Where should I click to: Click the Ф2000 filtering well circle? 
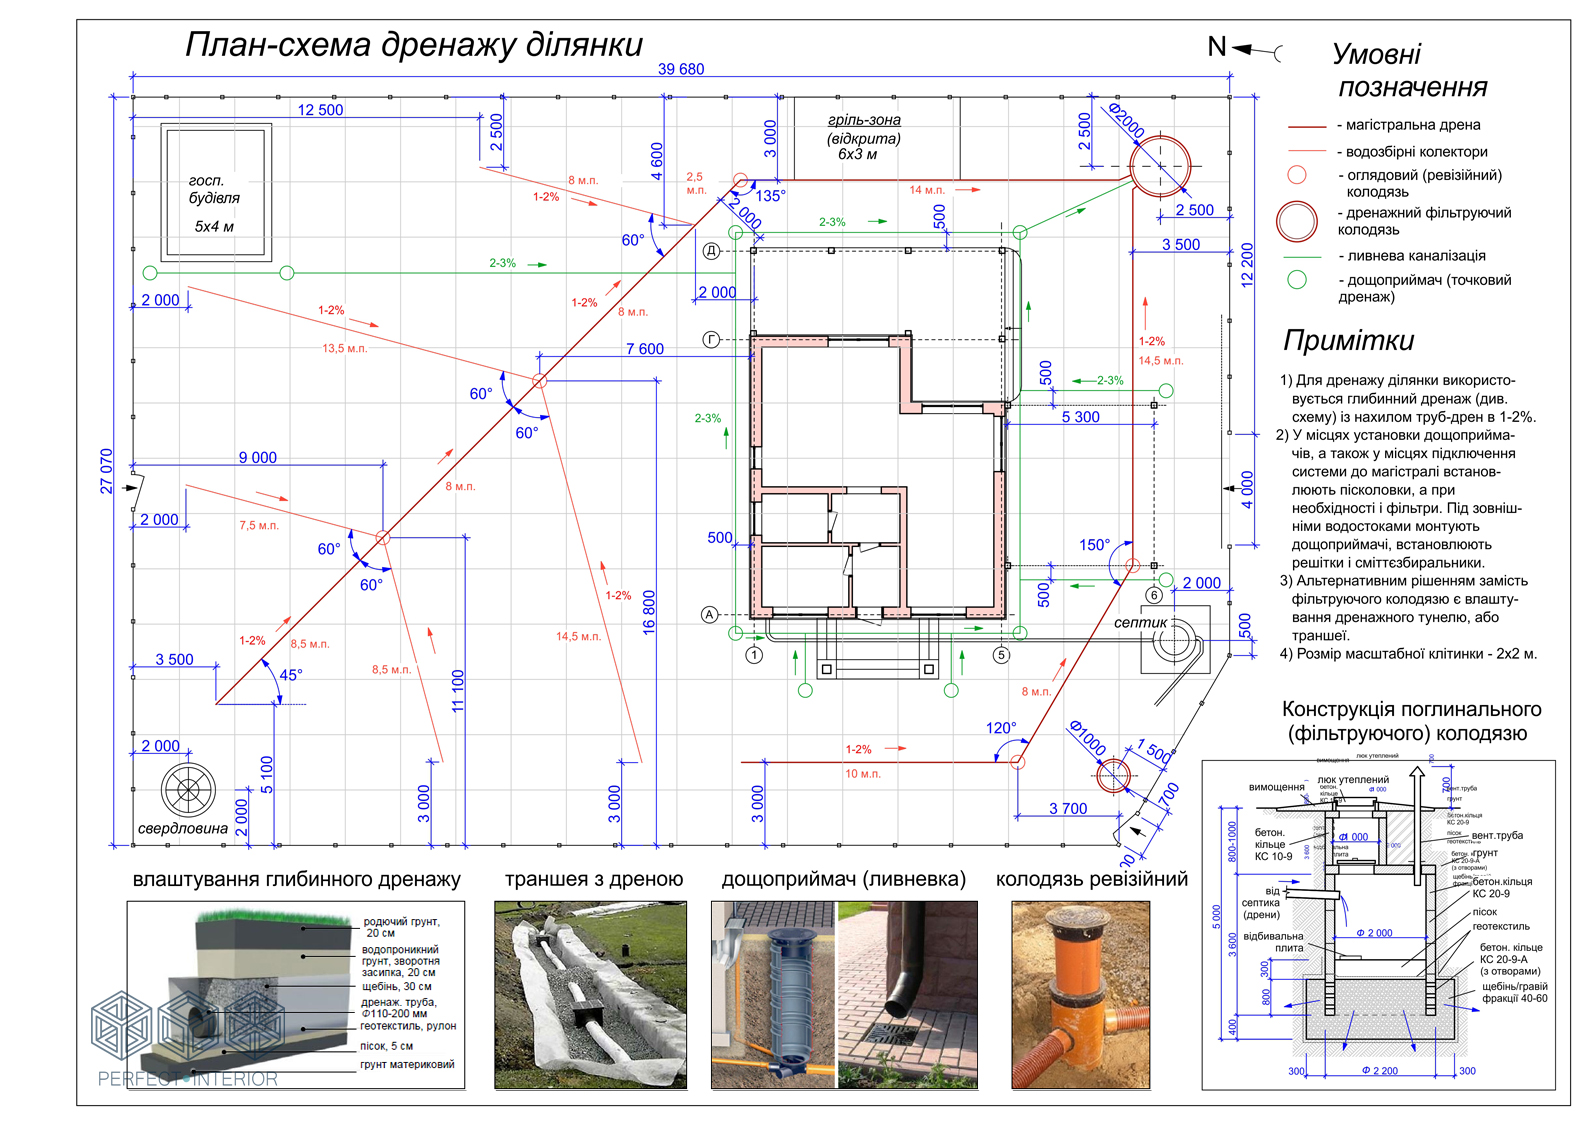[1160, 166]
